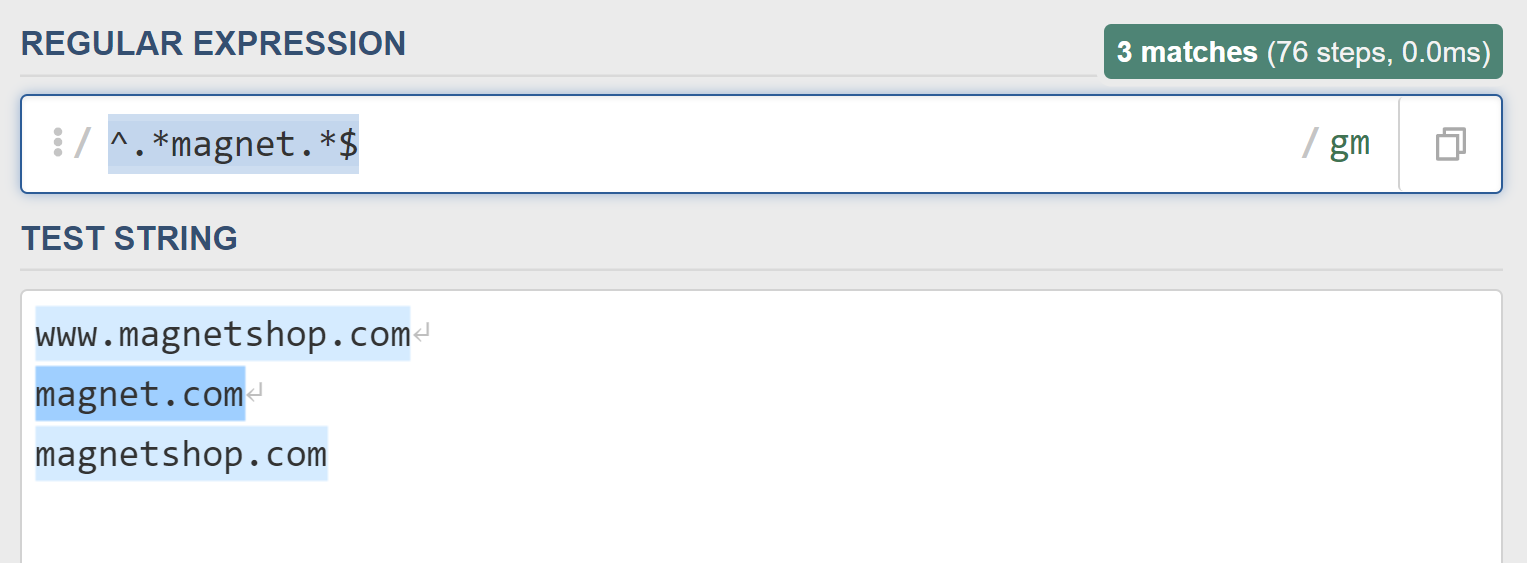
Task: Copy the regex with the clipboard icon
Action: [x=1450, y=144]
